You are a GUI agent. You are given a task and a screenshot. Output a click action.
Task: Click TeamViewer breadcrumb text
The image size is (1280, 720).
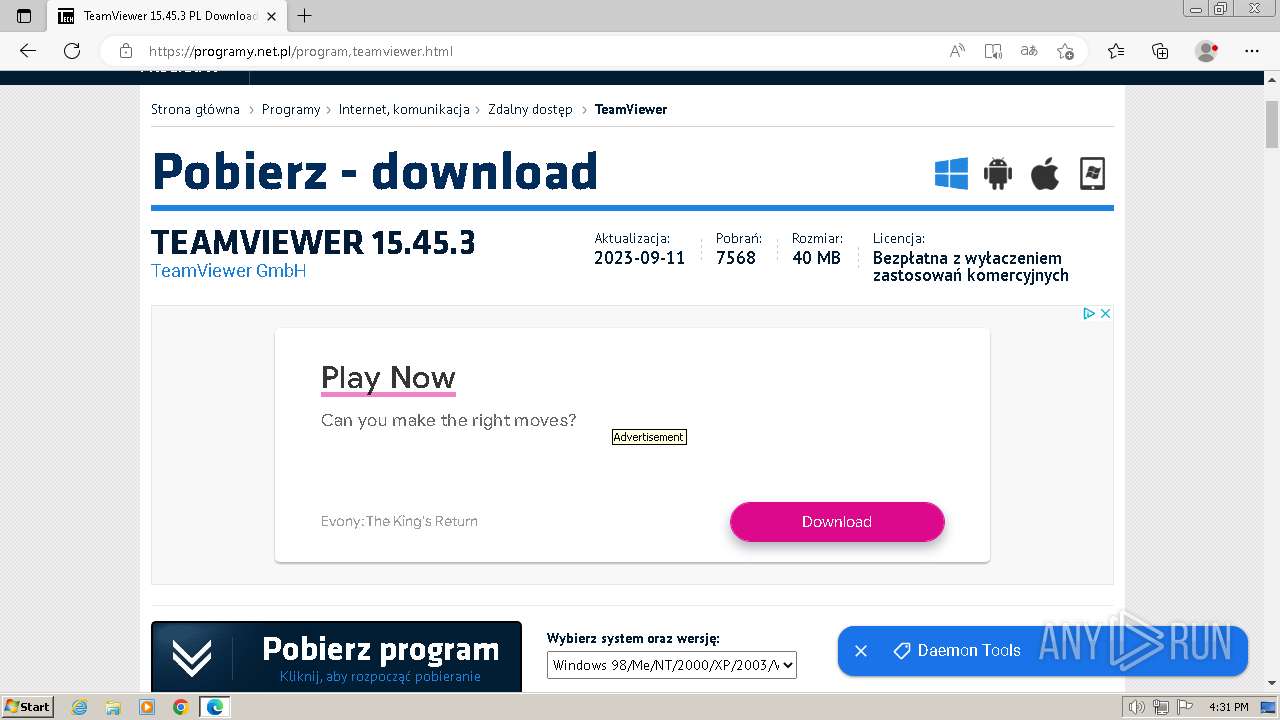pyautogui.click(x=631, y=109)
